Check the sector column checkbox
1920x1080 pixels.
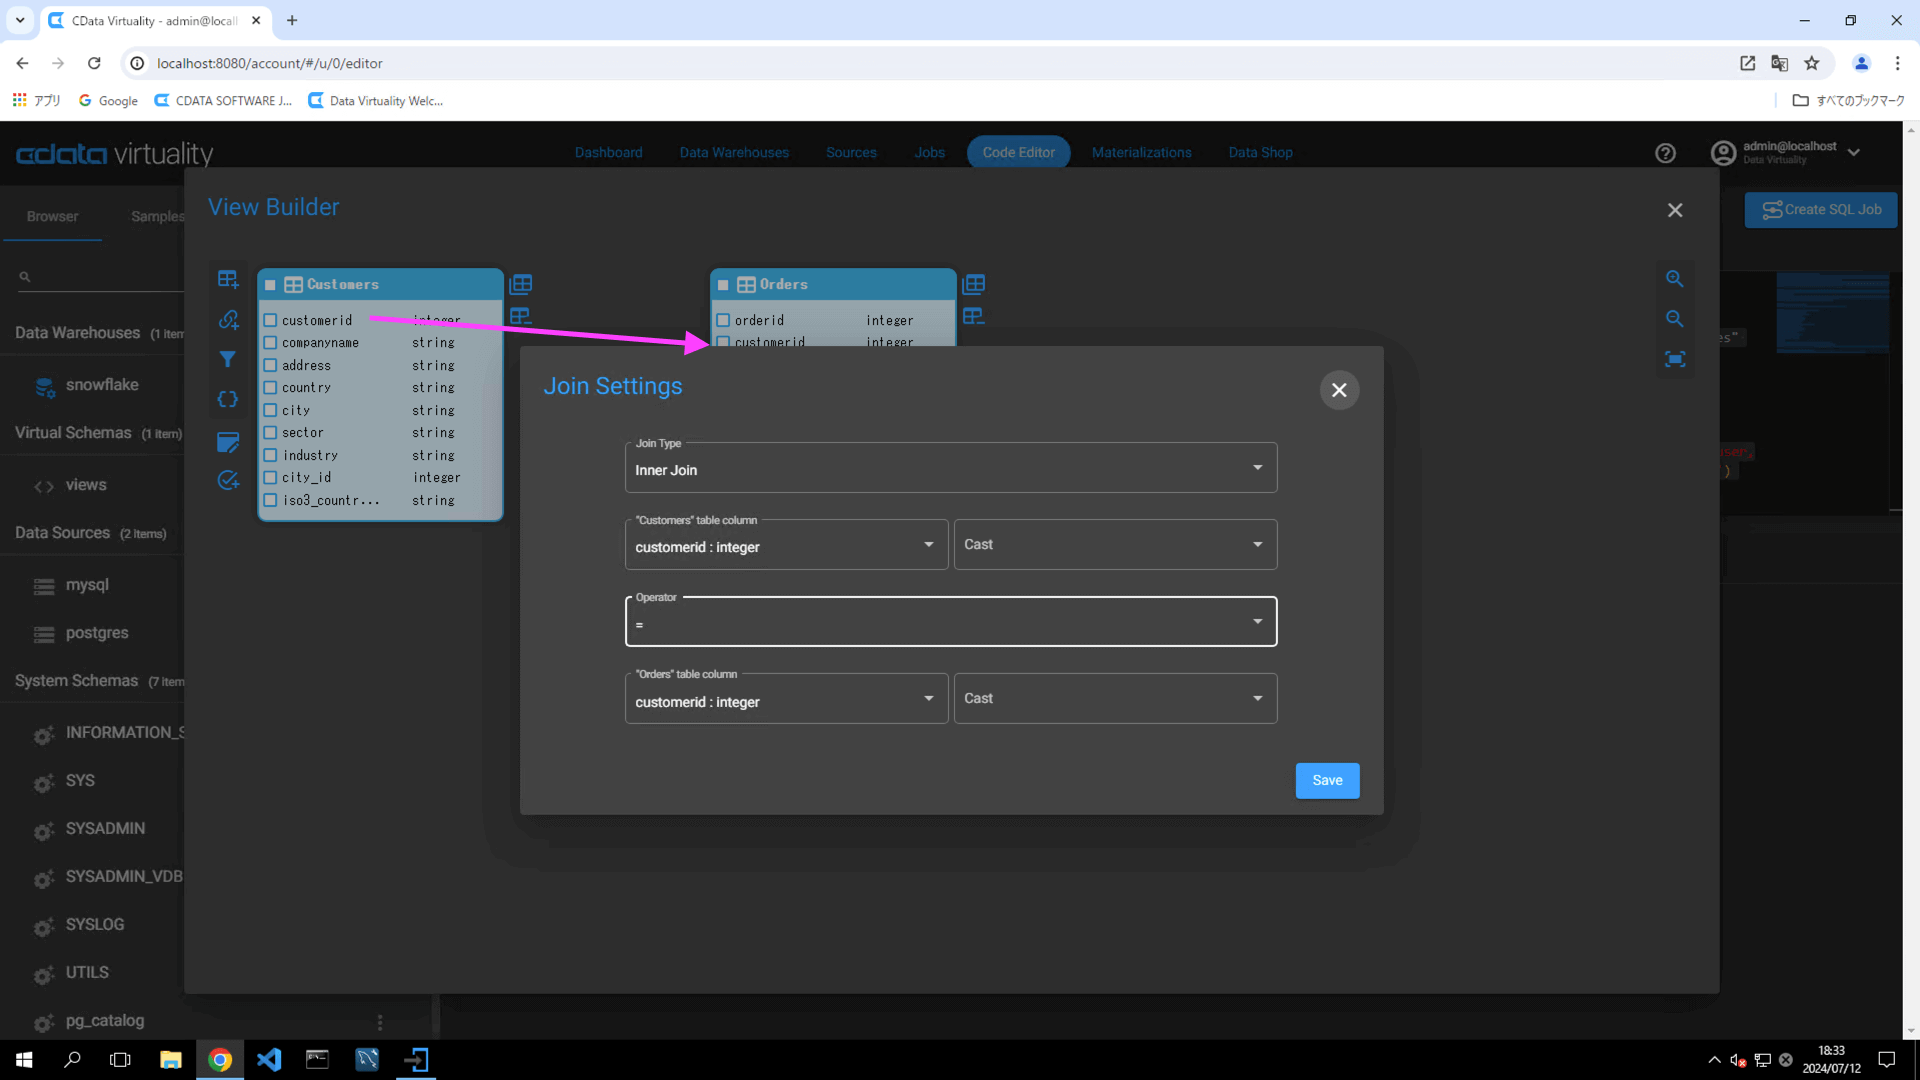(x=270, y=432)
